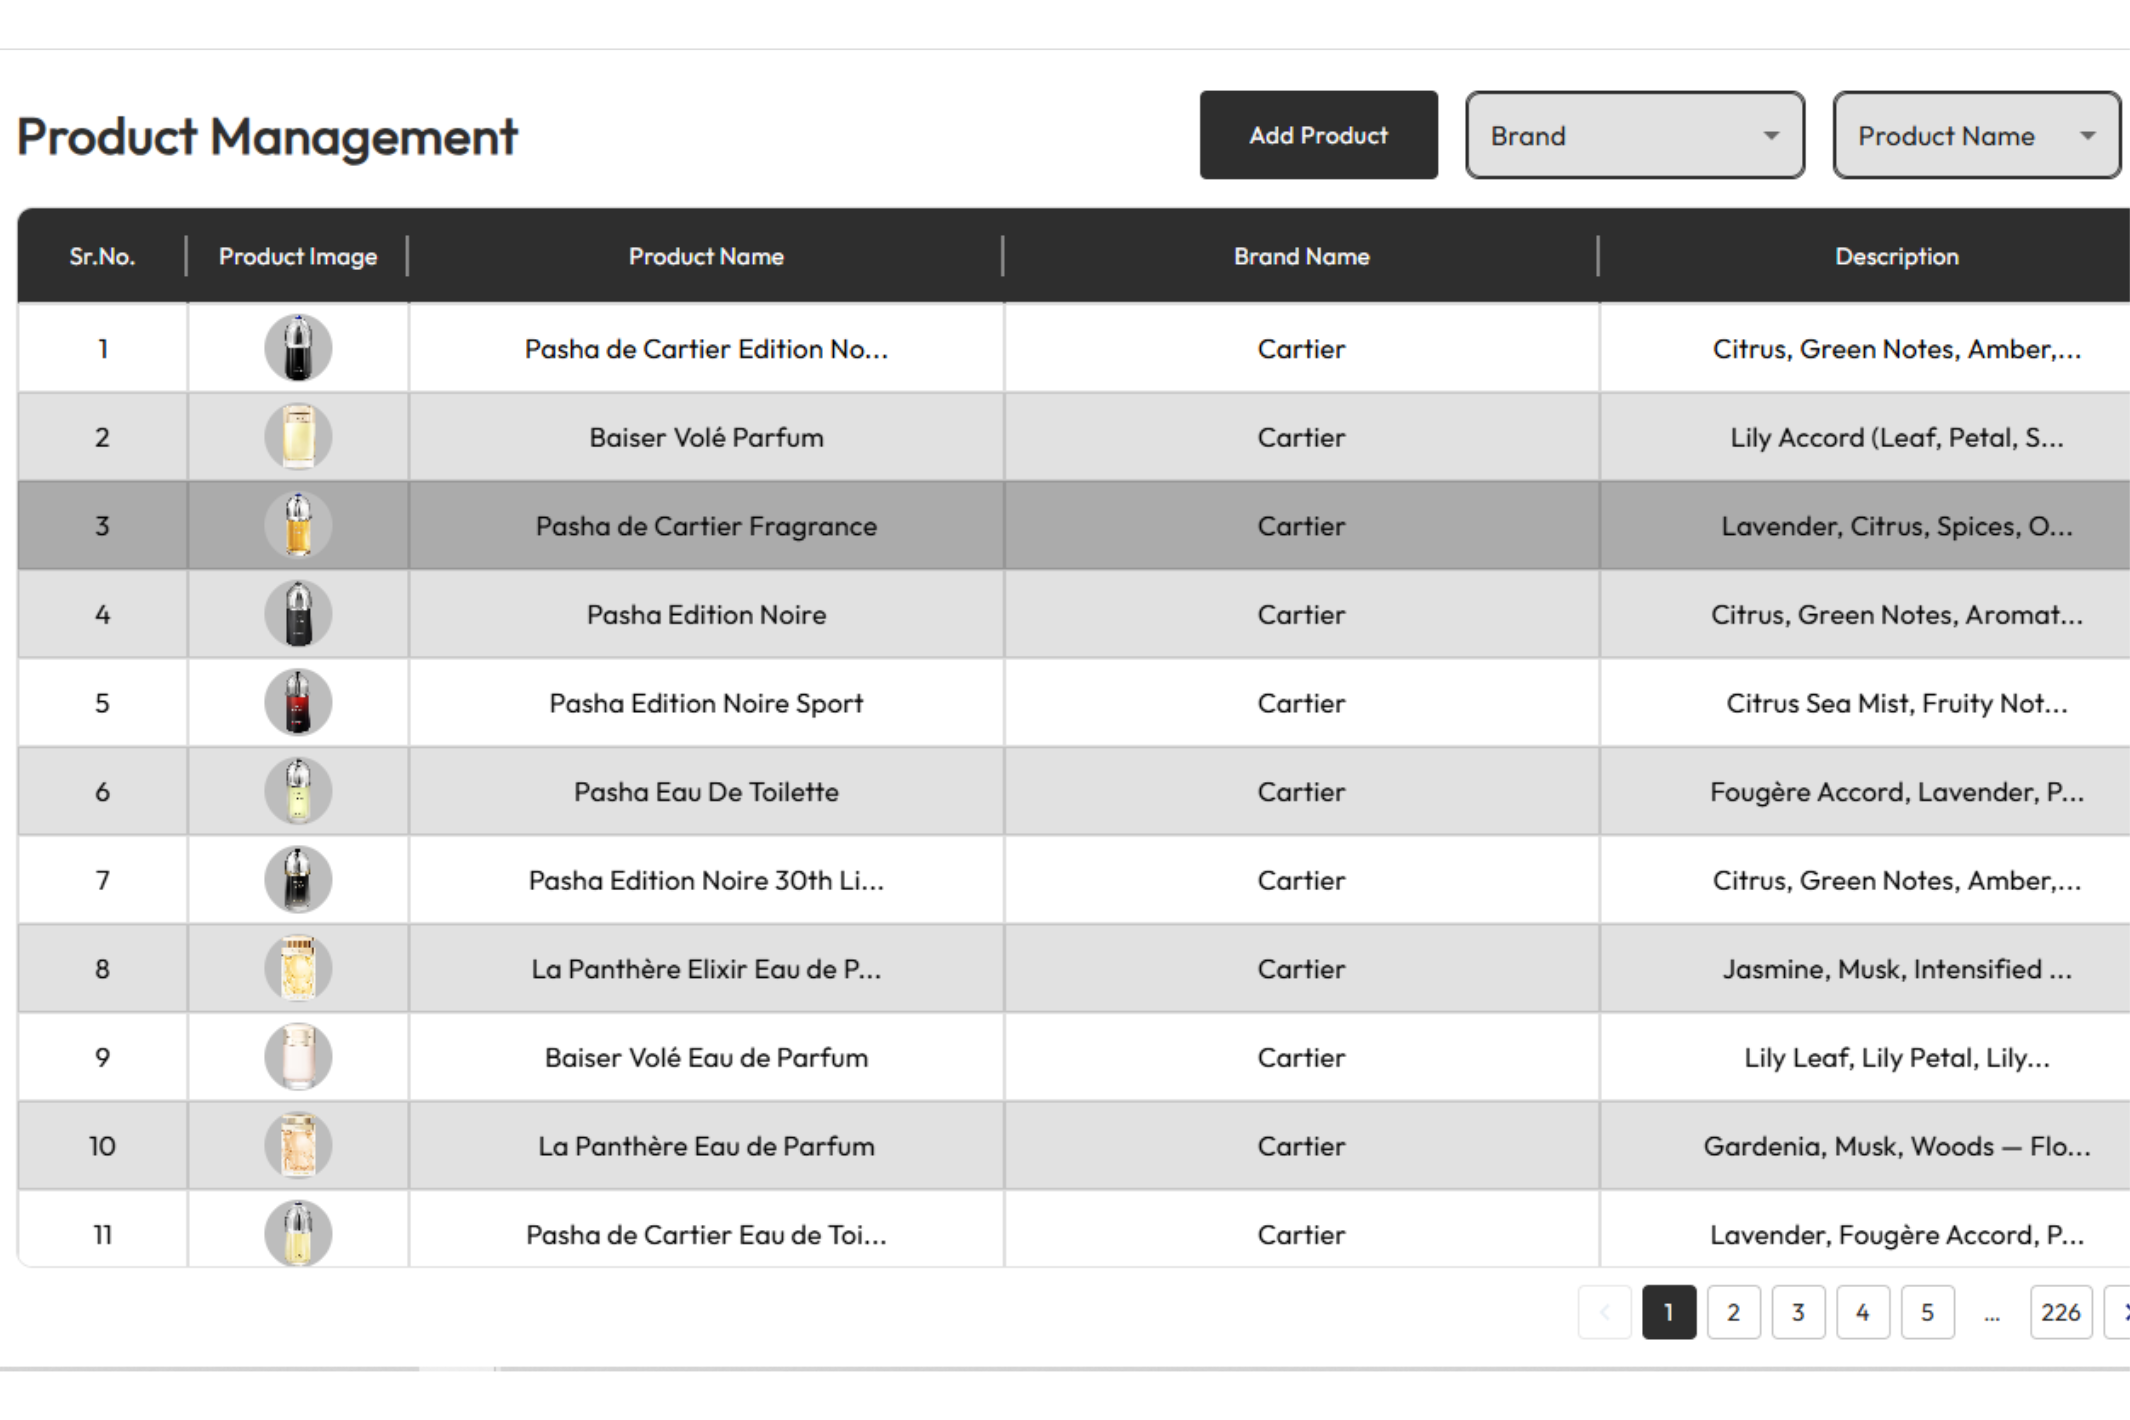Open product image for Pasha Edition Noire 30th Li...

(298, 880)
